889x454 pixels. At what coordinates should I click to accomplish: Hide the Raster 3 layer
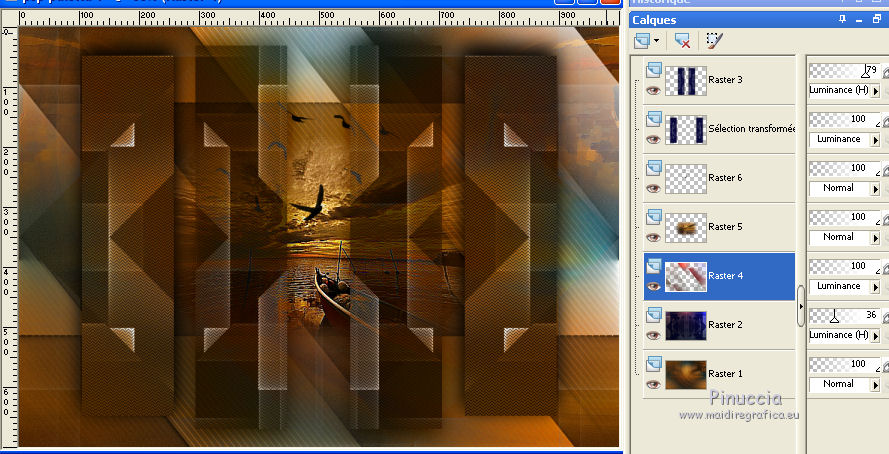tap(654, 91)
